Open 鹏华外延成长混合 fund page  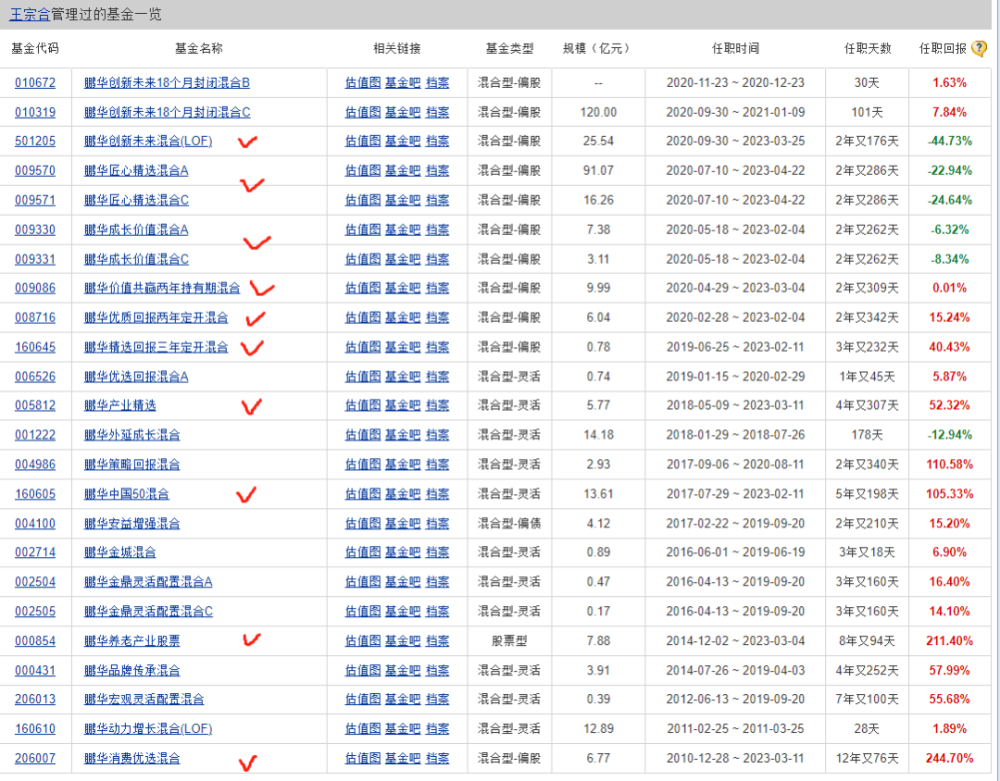(132, 435)
